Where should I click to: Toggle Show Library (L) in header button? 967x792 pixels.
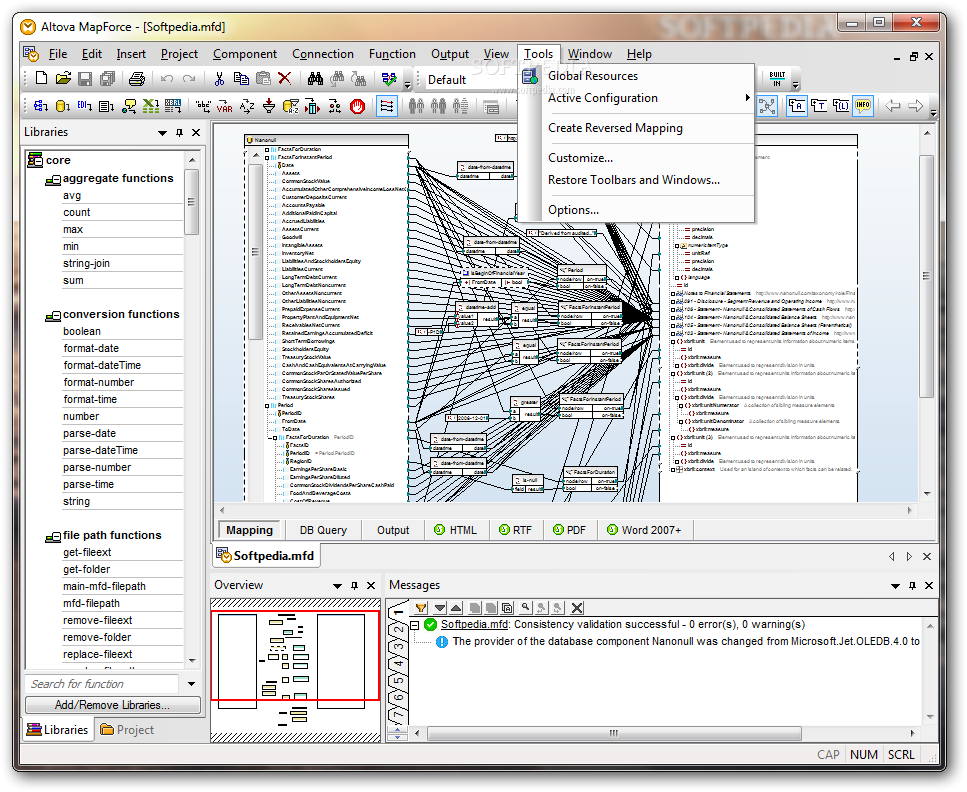(x=841, y=106)
